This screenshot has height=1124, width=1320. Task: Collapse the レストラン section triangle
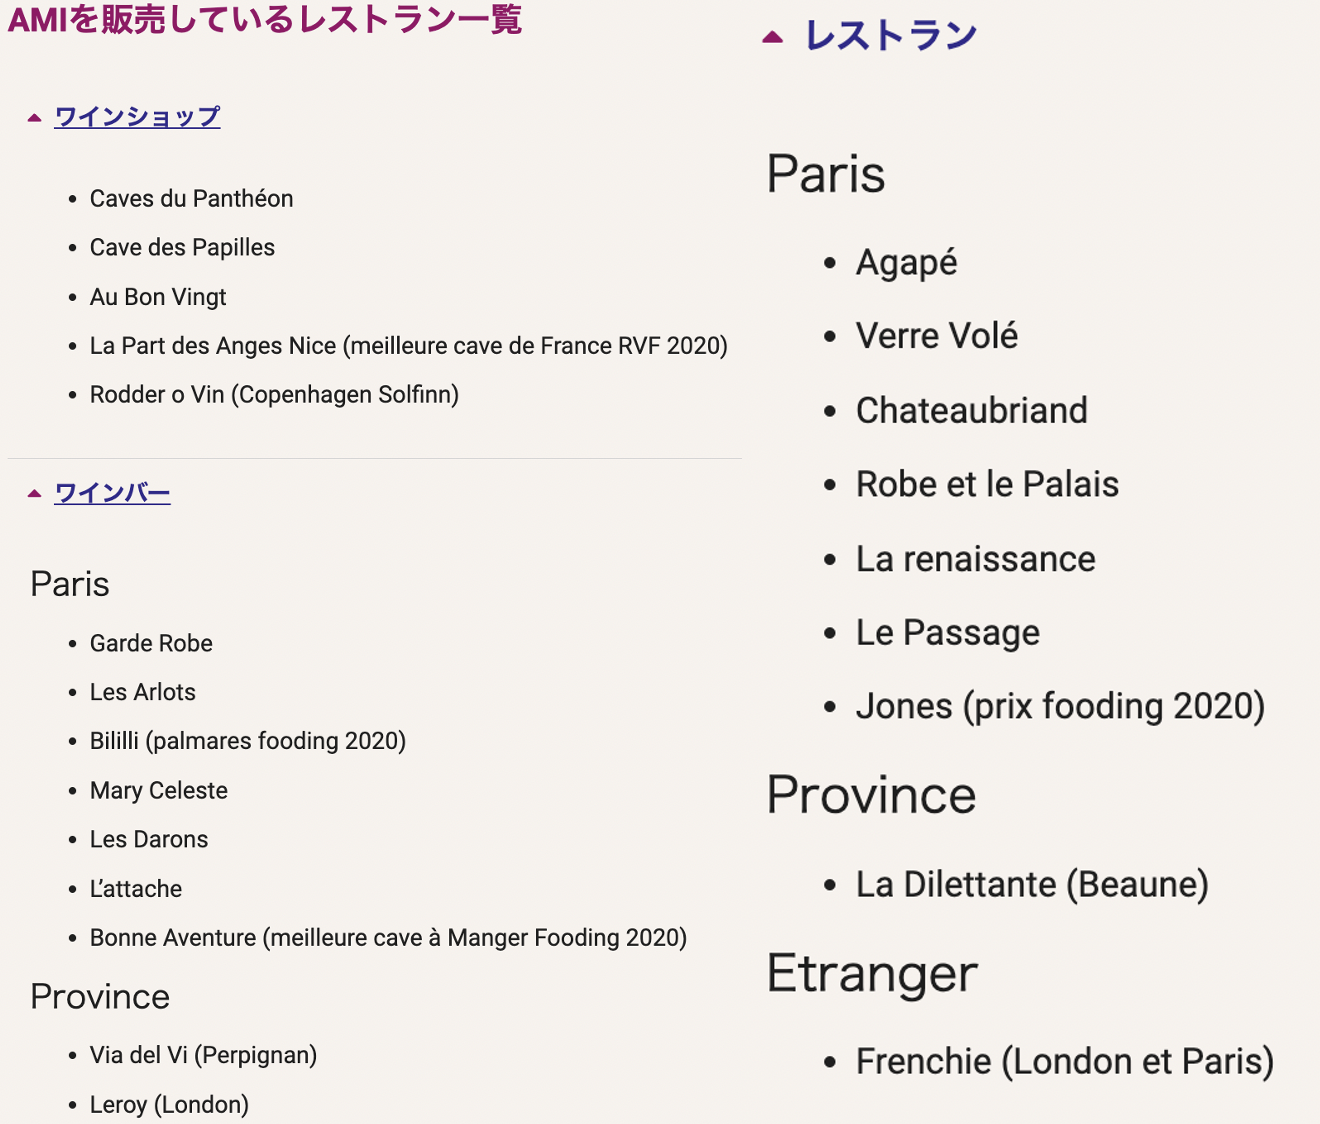pos(772,38)
